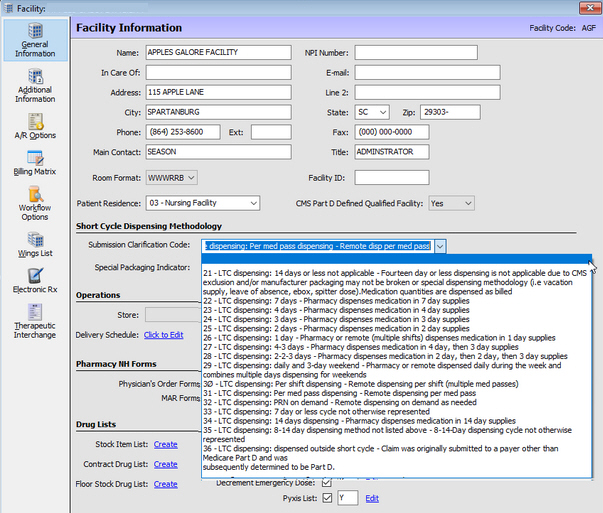Select option 29 - daily and 3-day weekend
The height and width of the screenshot is (513, 603).
pos(396,370)
